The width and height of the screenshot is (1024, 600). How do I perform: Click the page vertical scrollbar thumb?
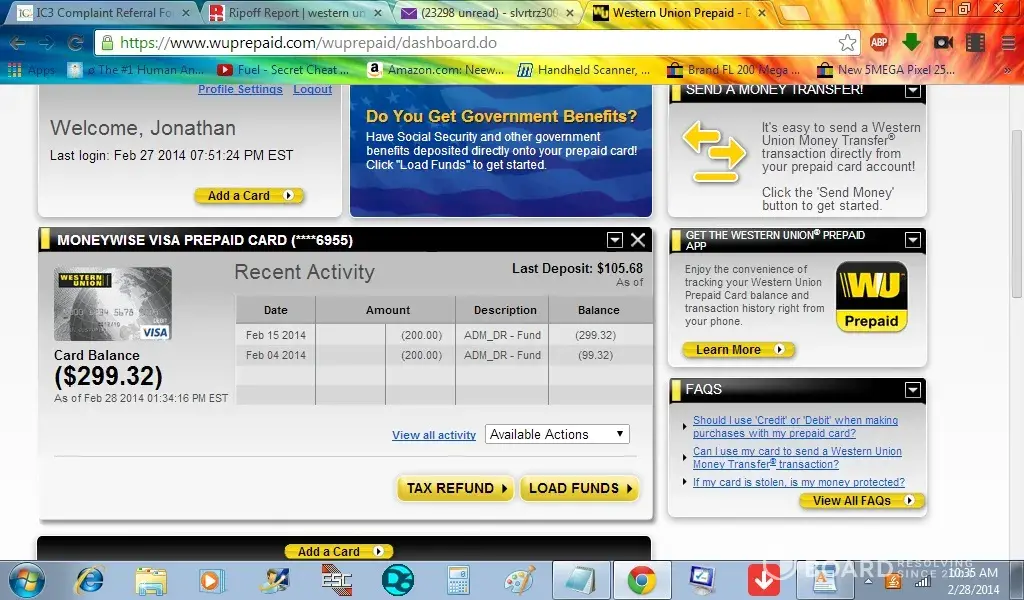click(1016, 215)
